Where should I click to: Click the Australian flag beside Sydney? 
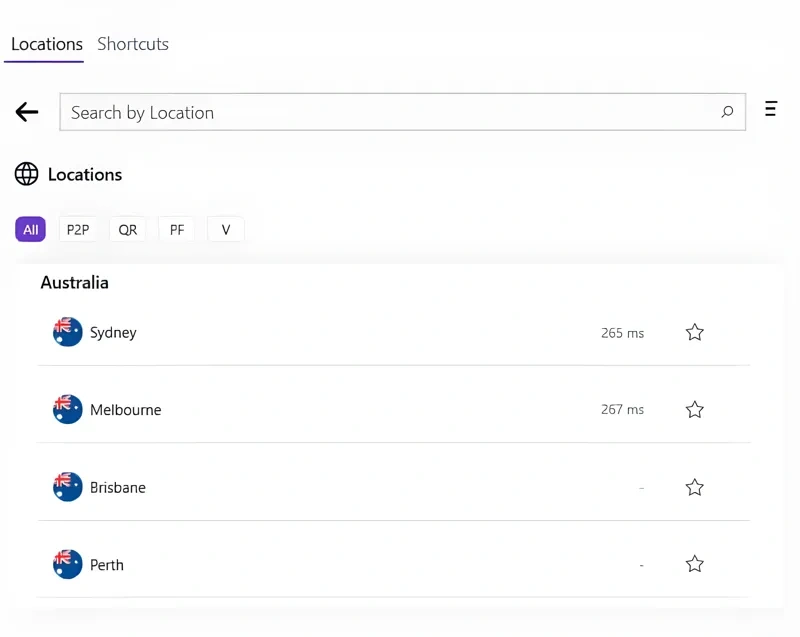[x=67, y=331]
